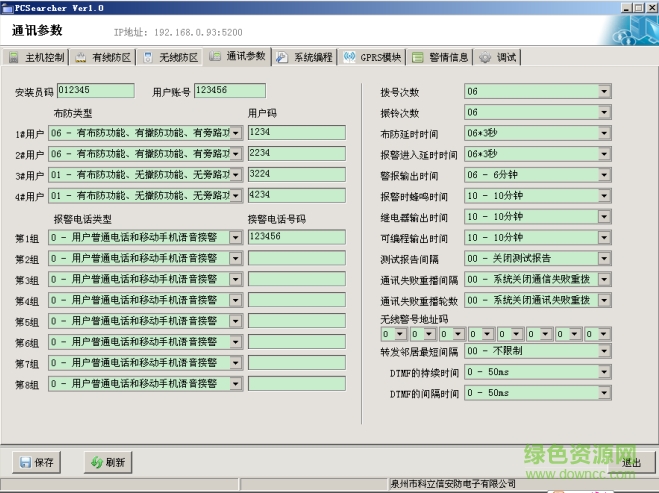Click the 警情信息 tab icon

pyautogui.click(x=417, y=57)
